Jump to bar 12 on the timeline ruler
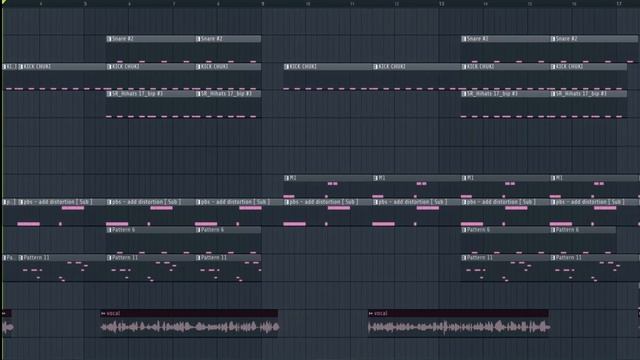640x360 pixels. coord(397,4)
